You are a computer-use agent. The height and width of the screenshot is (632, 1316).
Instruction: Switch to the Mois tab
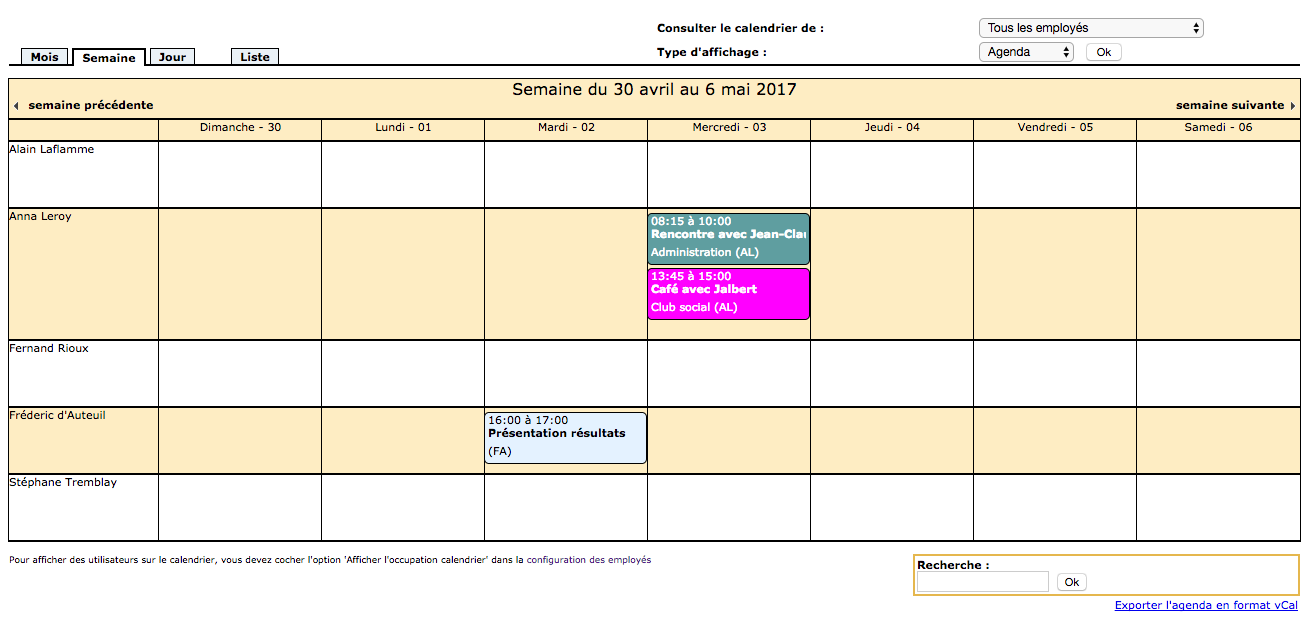tap(45, 57)
